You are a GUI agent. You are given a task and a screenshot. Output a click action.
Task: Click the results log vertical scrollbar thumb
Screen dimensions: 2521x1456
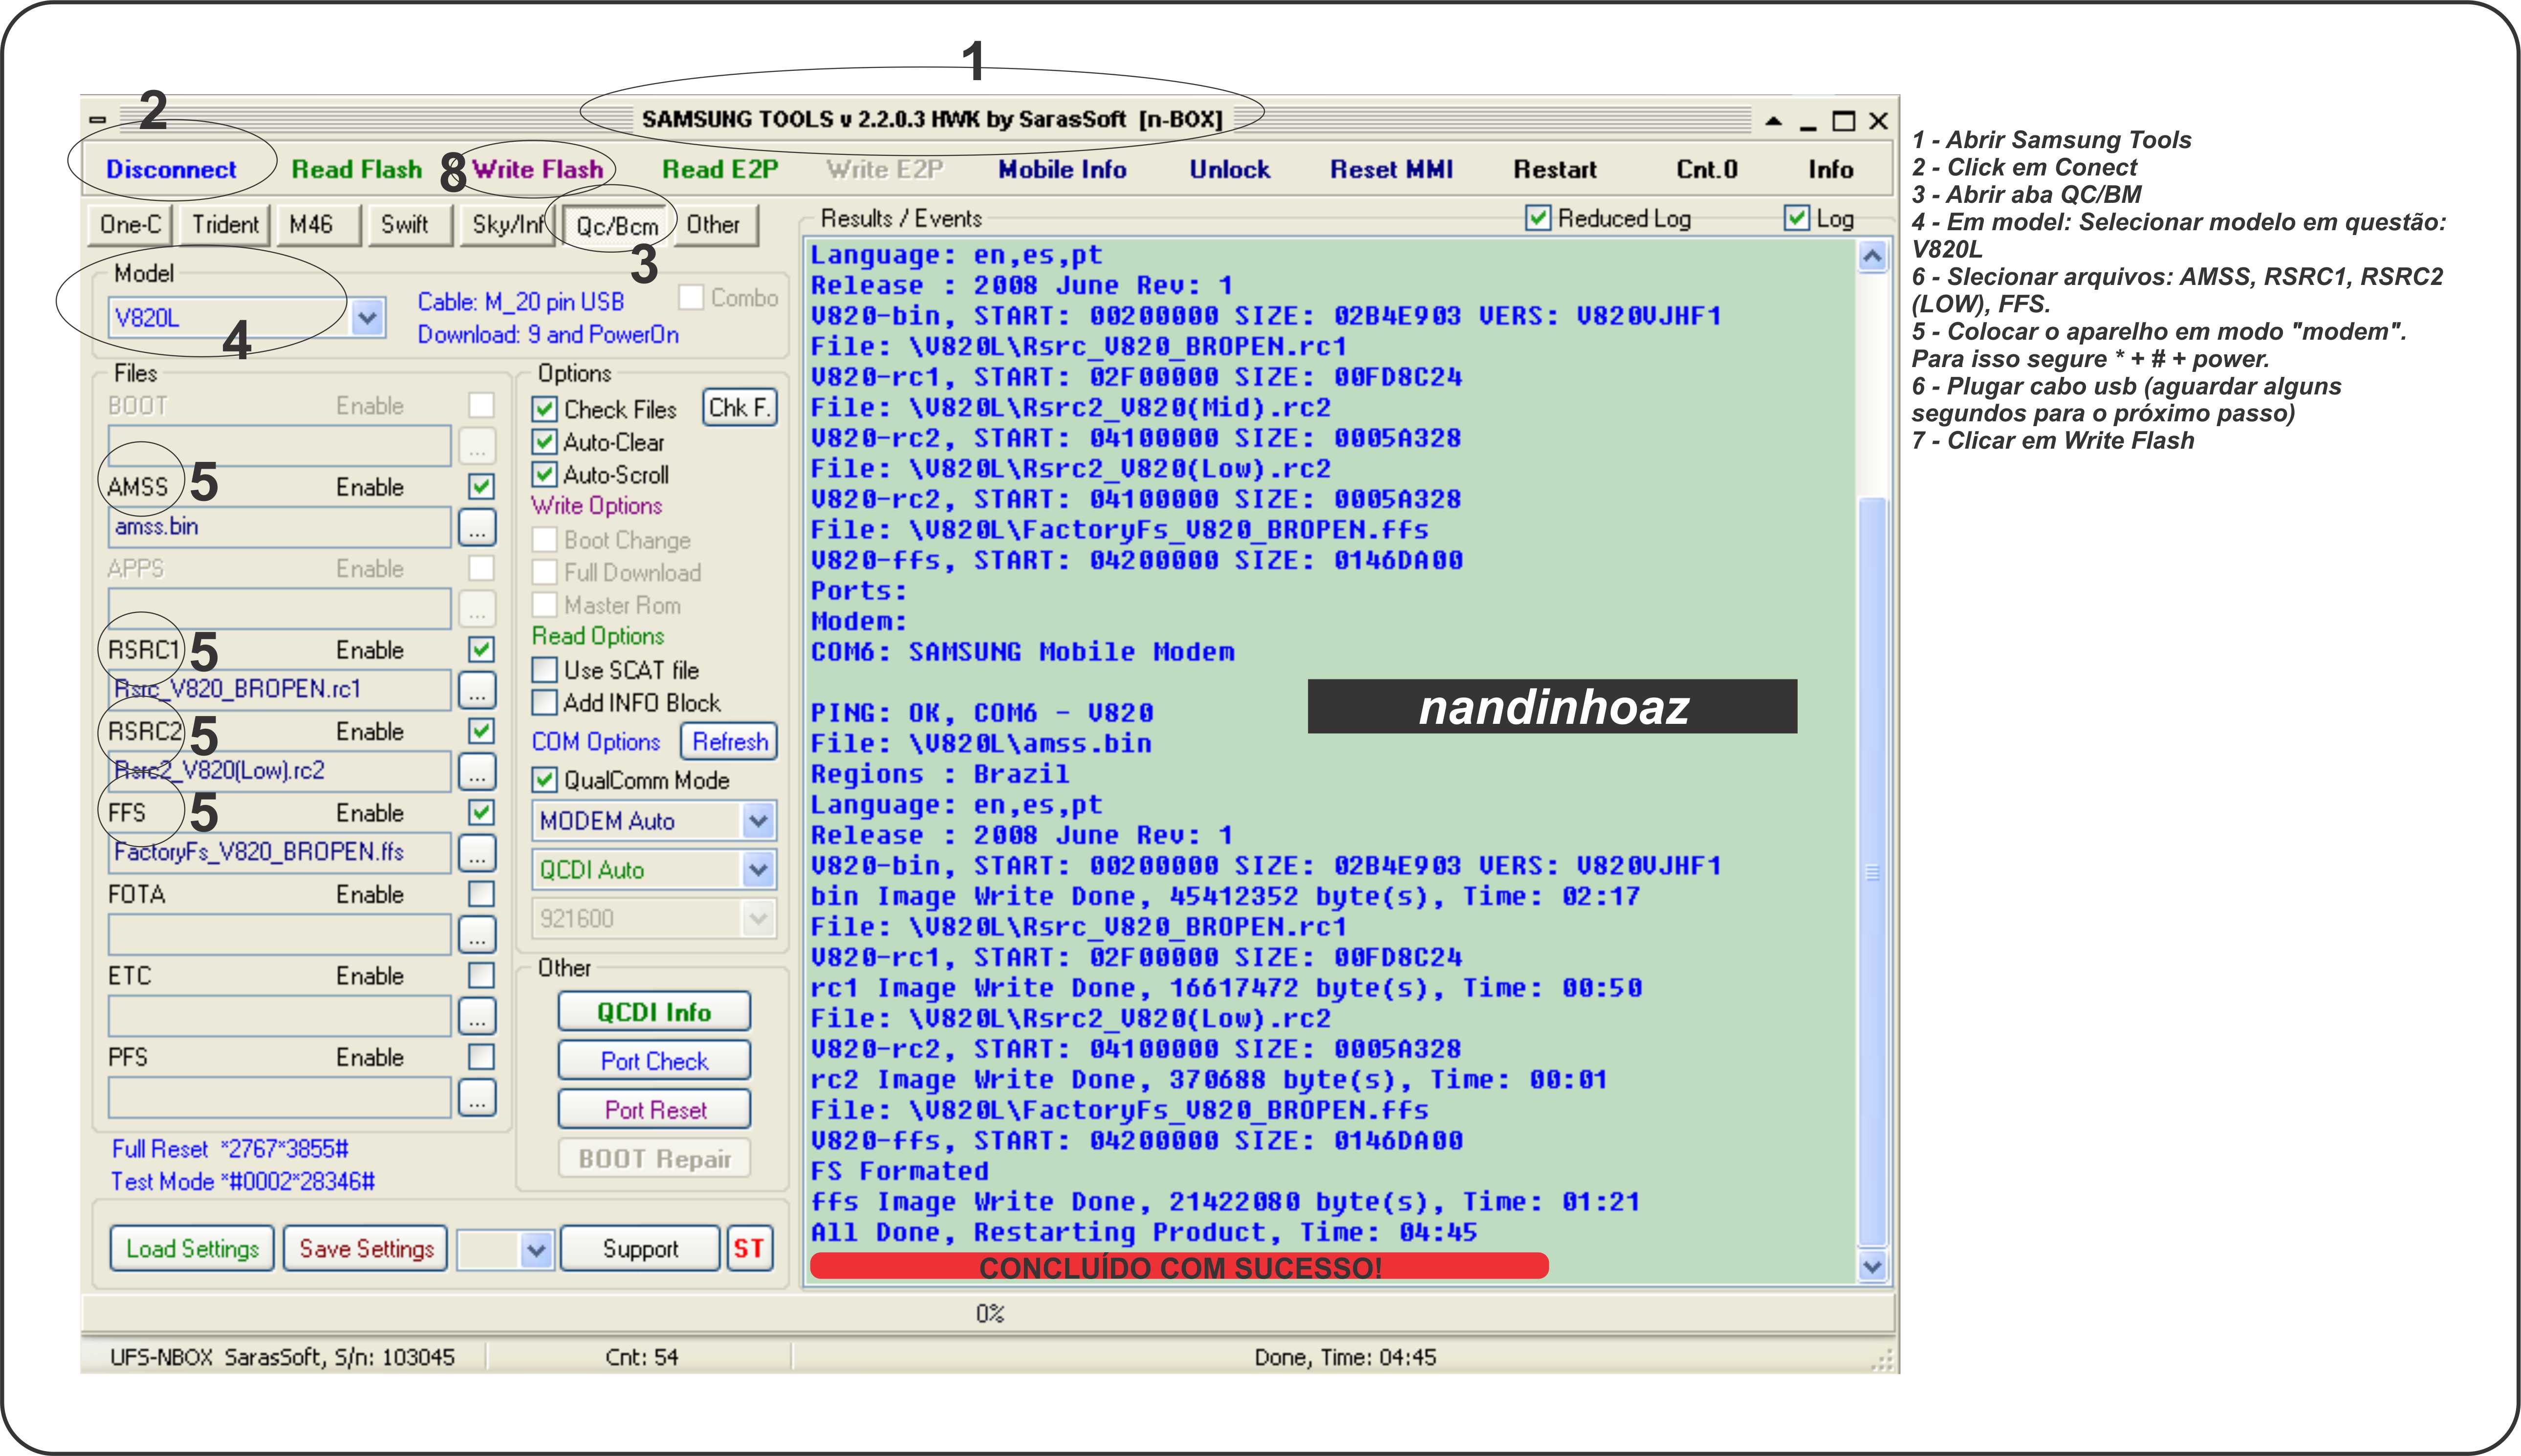[x=1872, y=872]
